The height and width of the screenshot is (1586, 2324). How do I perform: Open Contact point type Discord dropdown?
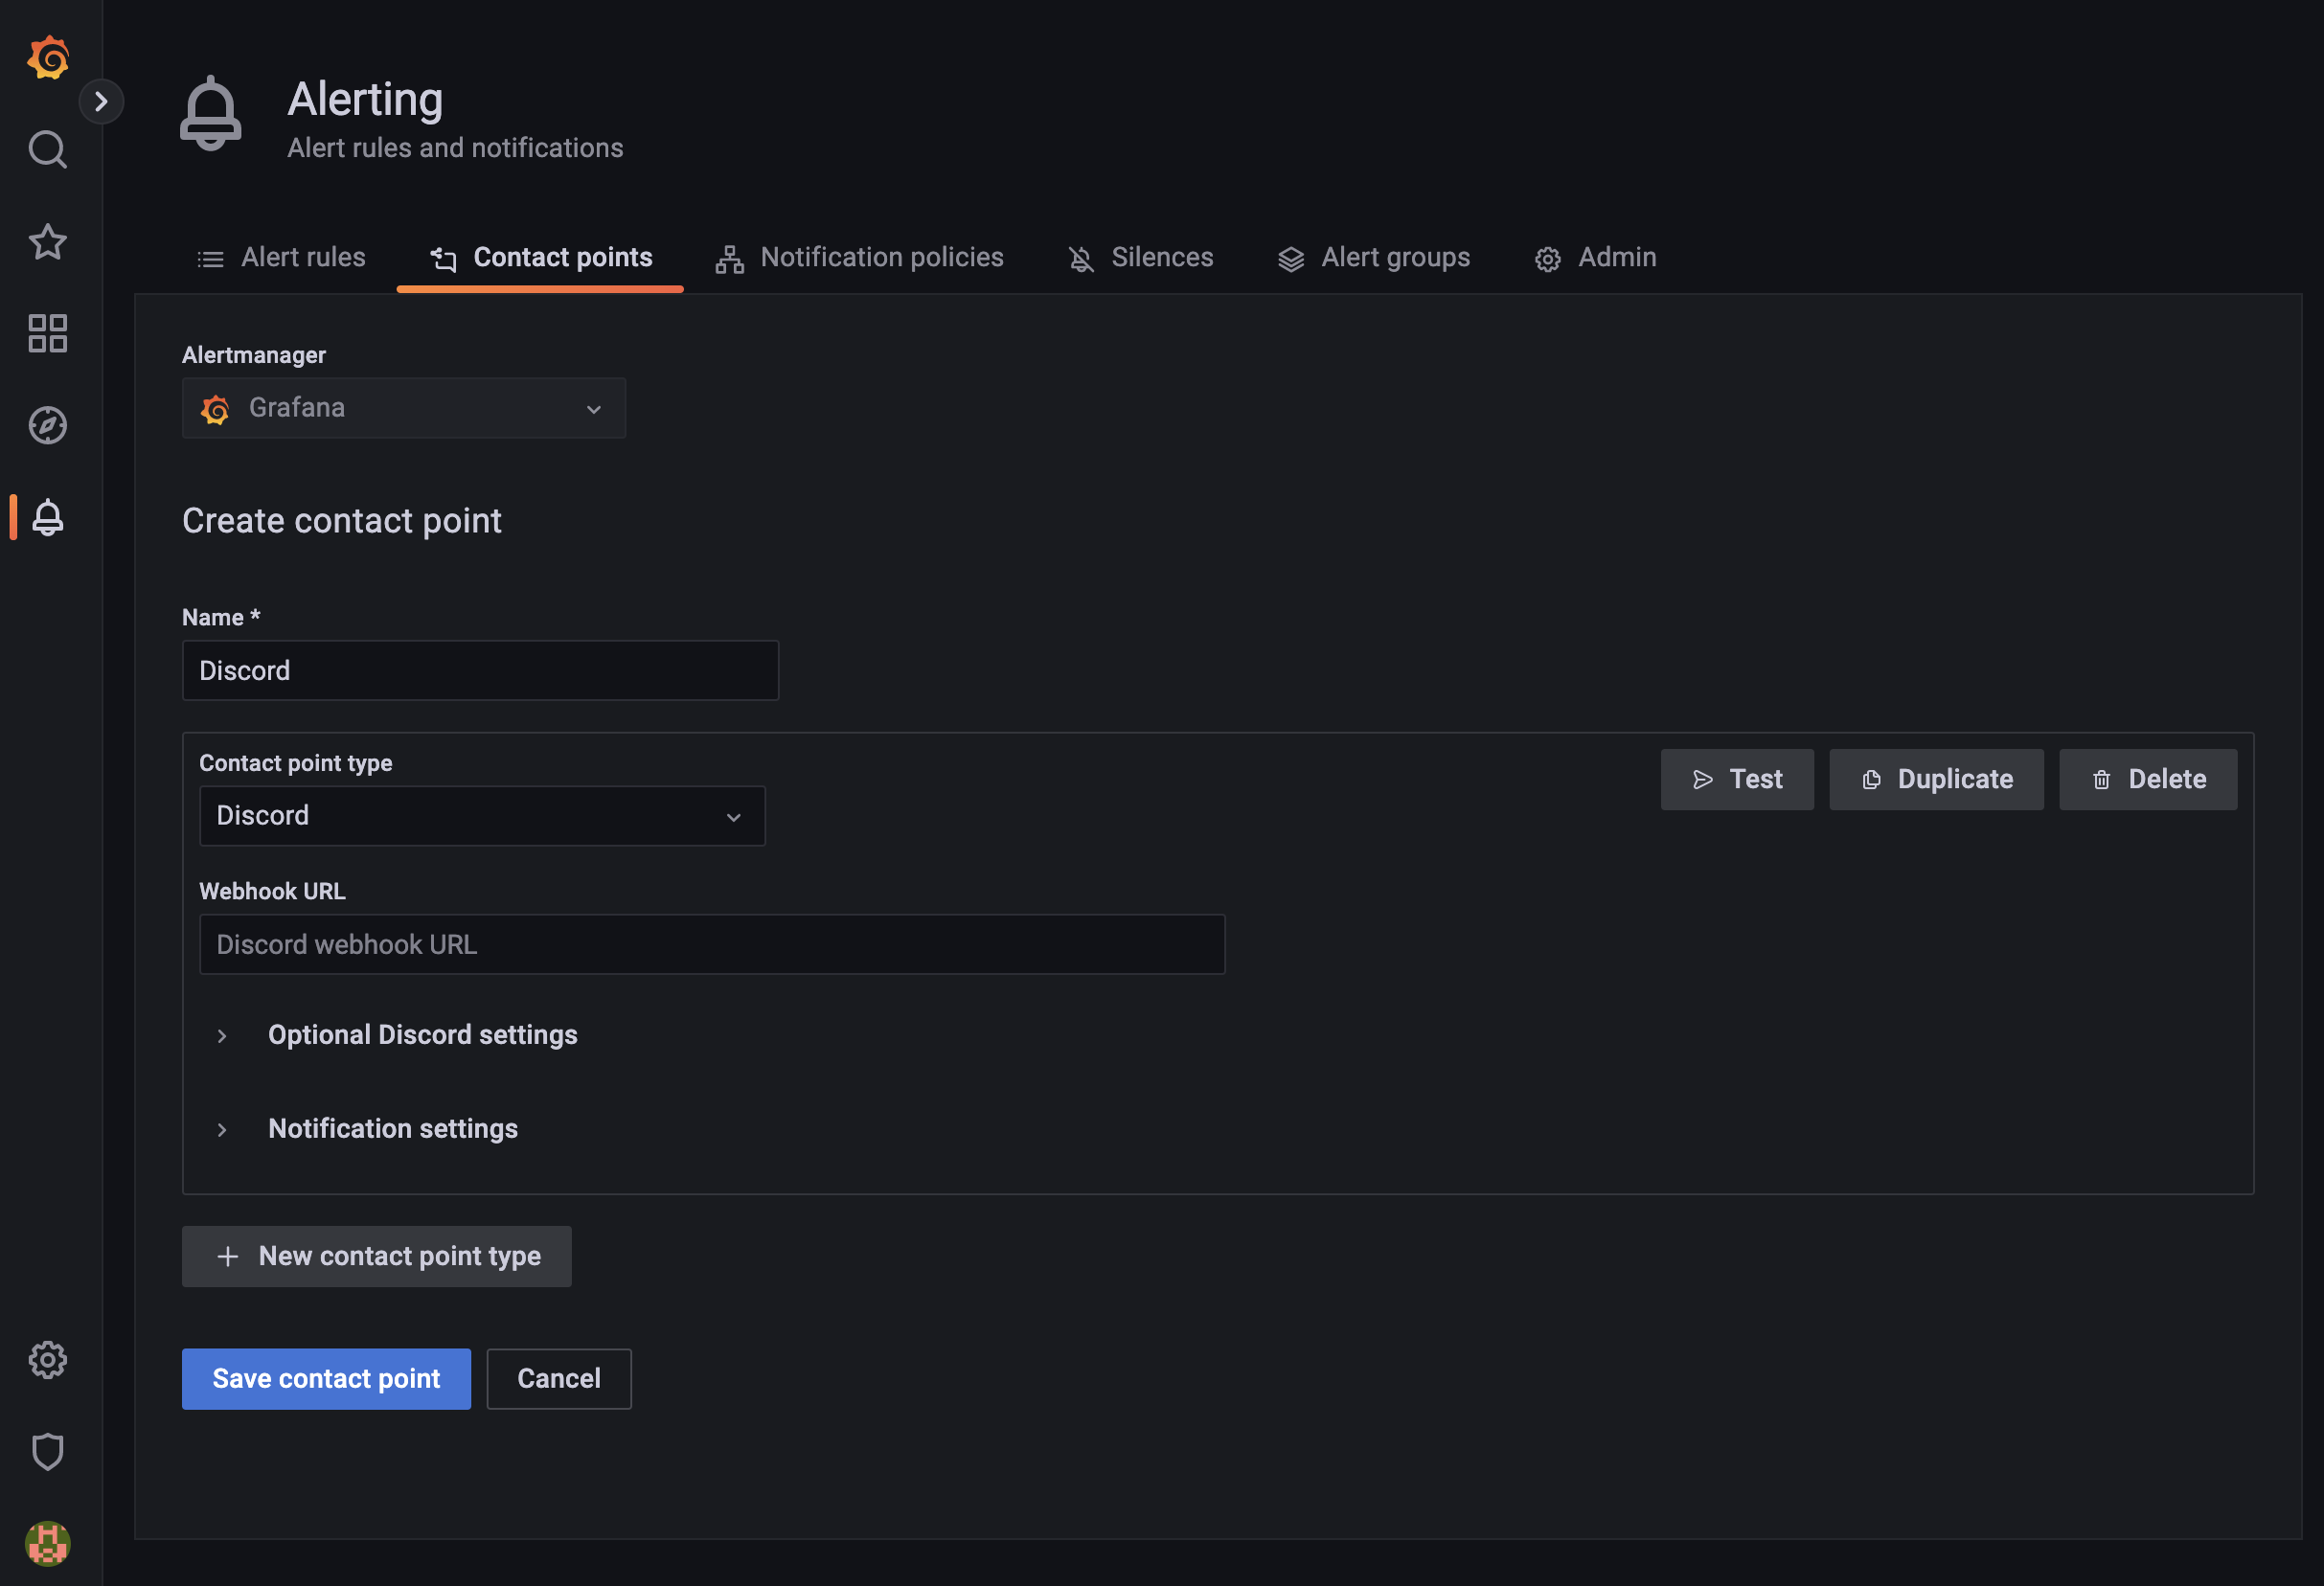point(482,816)
